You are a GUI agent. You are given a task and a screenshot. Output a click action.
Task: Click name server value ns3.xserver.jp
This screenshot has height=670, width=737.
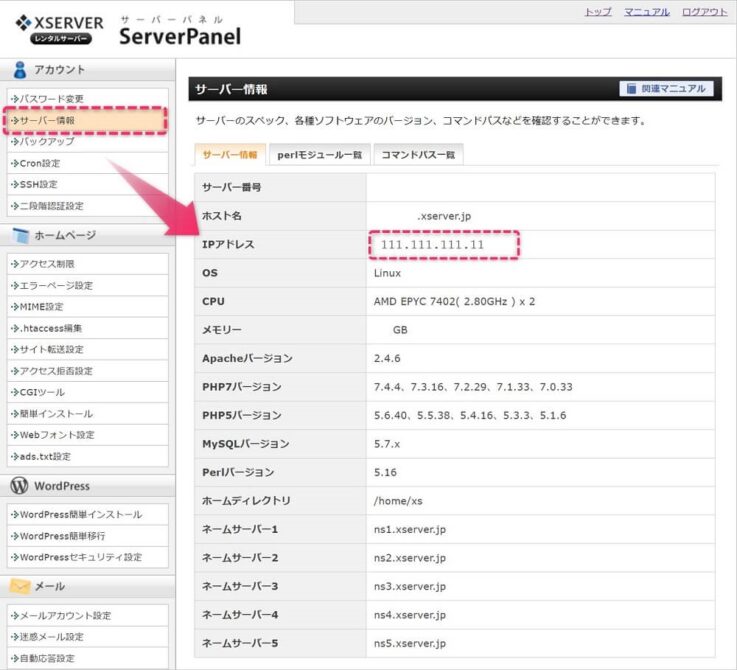(410, 586)
